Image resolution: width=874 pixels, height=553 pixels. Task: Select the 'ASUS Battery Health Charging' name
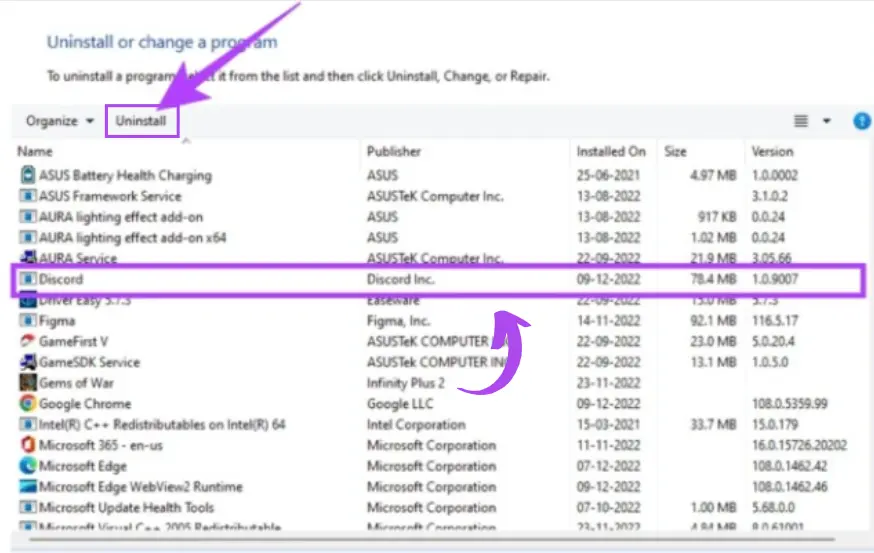(x=125, y=176)
